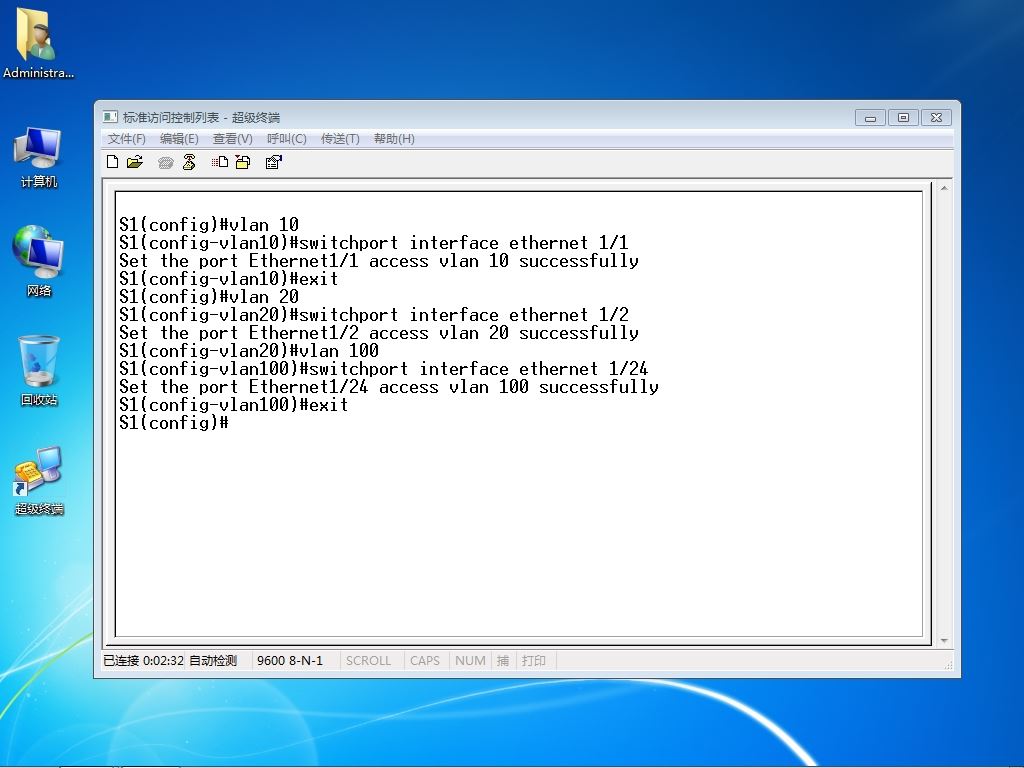
Task: Click the 'S1(config-vlan20)#vlan 100' line
Action: (249, 351)
